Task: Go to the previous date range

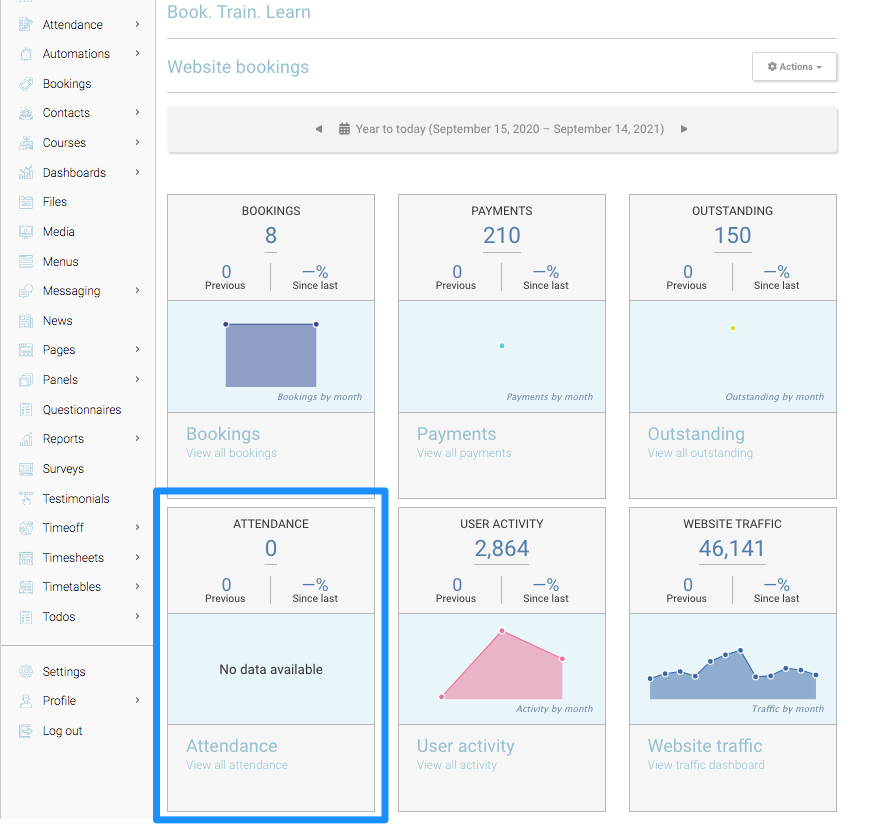Action: coord(319,129)
